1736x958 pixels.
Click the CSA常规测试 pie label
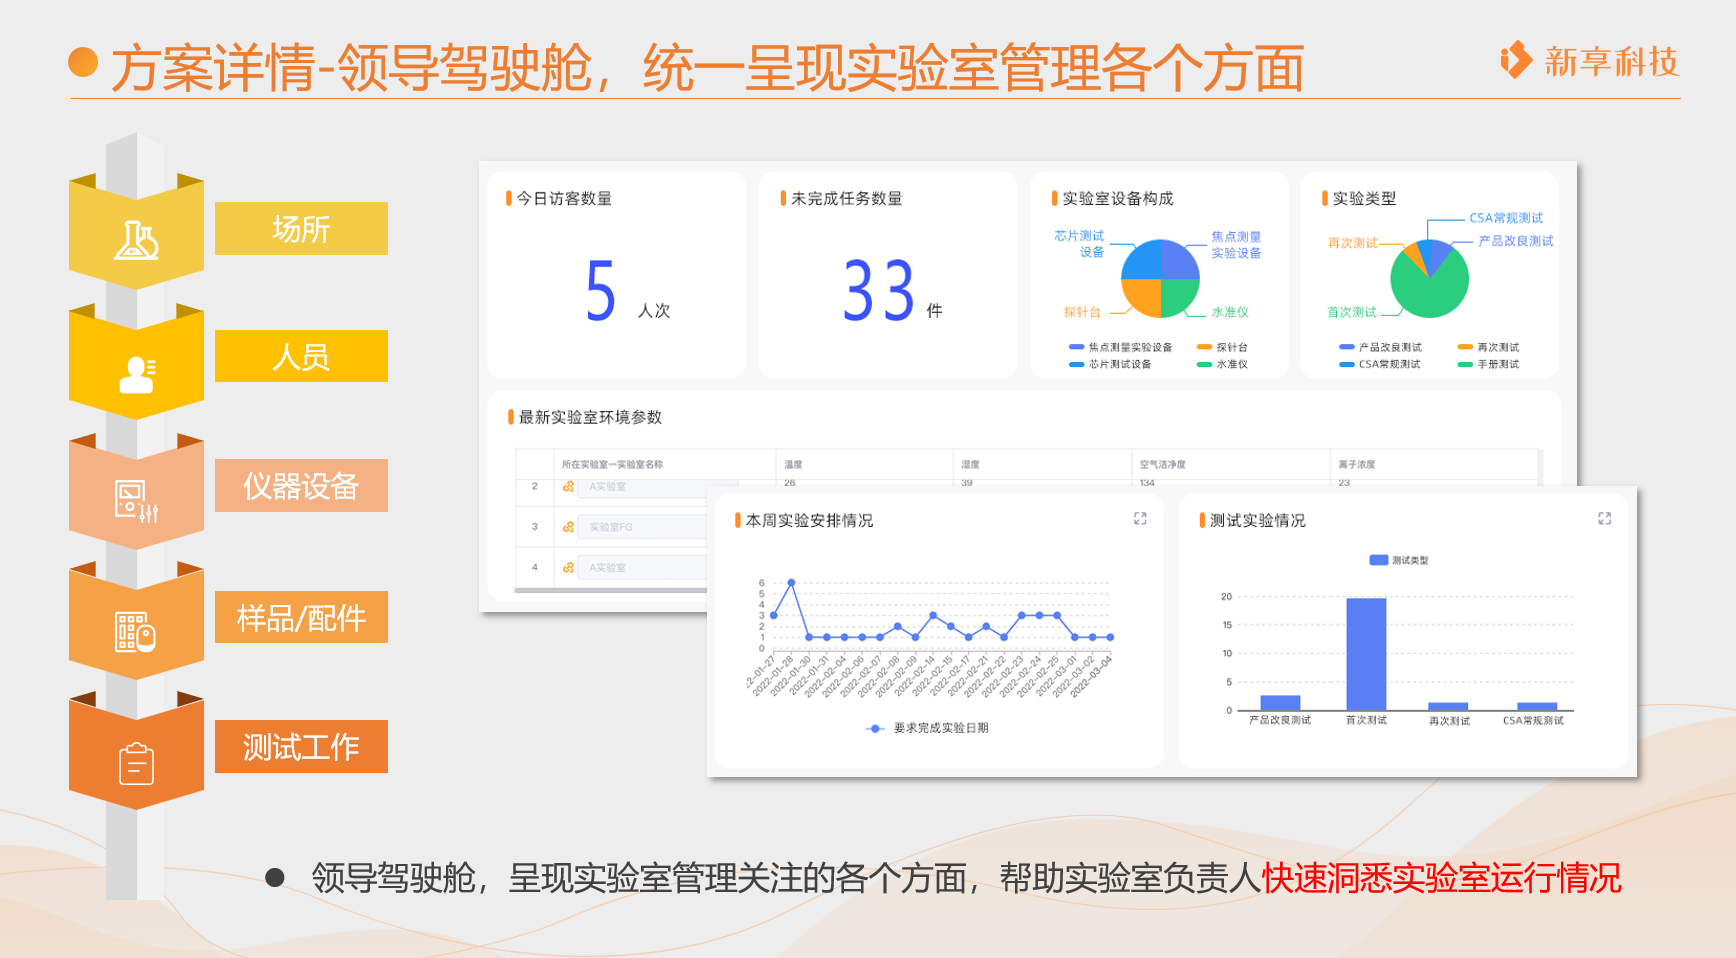tap(1506, 218)
